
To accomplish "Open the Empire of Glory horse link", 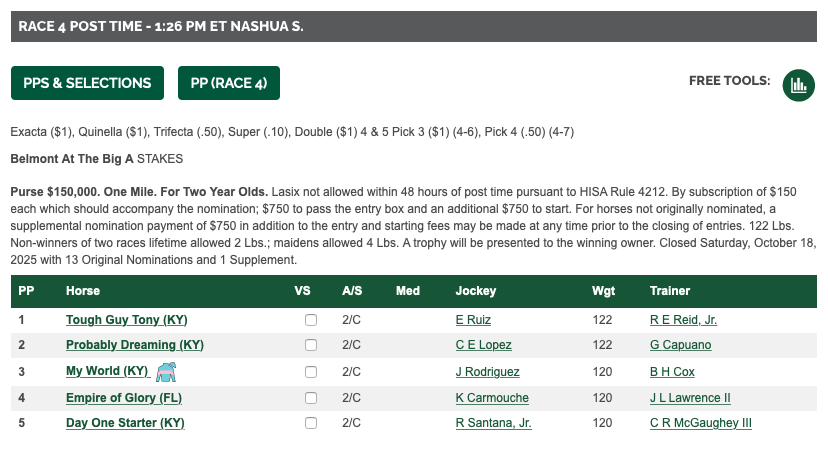I will click(124, 398).
